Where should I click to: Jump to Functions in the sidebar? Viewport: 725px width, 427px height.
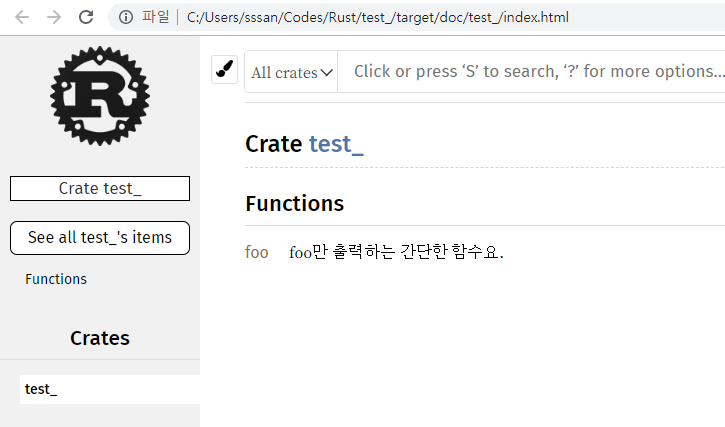[x=56, y=279]
